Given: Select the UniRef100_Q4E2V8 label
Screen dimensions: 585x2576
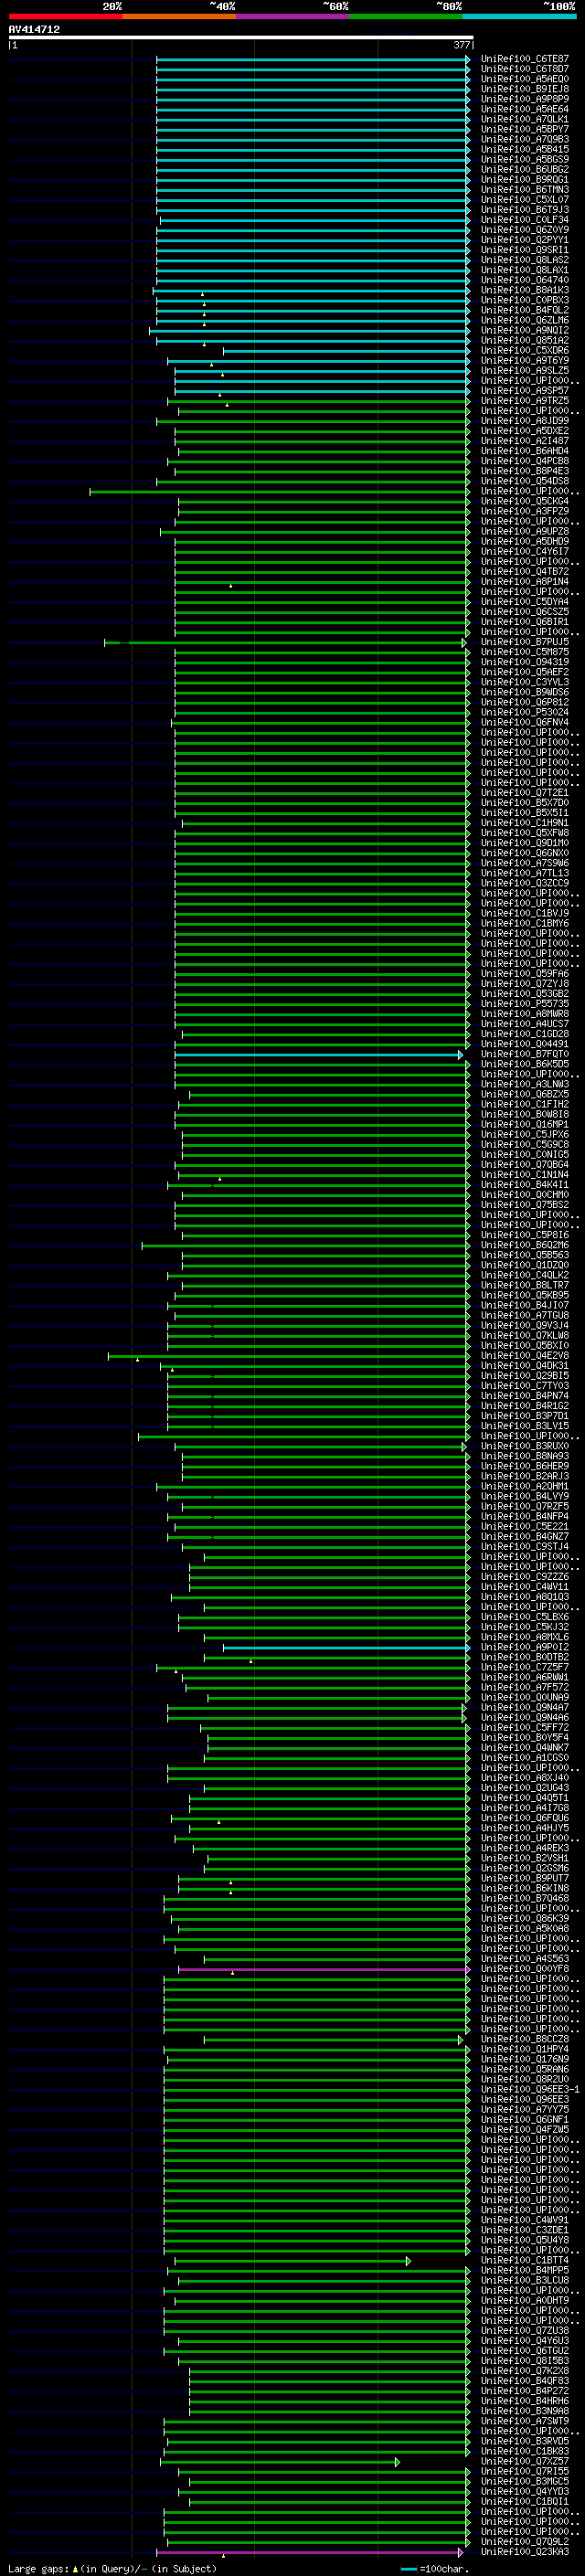Looking at the screenshot, I should pos(525,1355).
